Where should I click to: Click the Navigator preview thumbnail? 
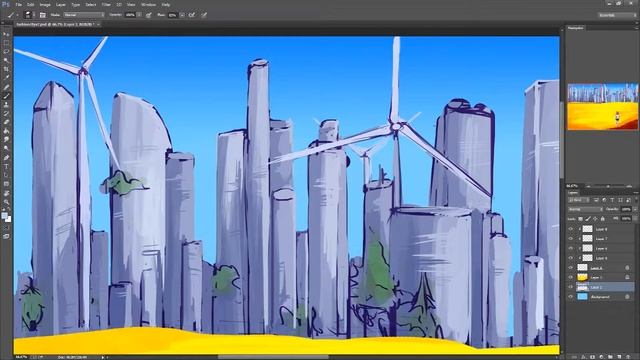pyautogui.click(x=602, y=107)
